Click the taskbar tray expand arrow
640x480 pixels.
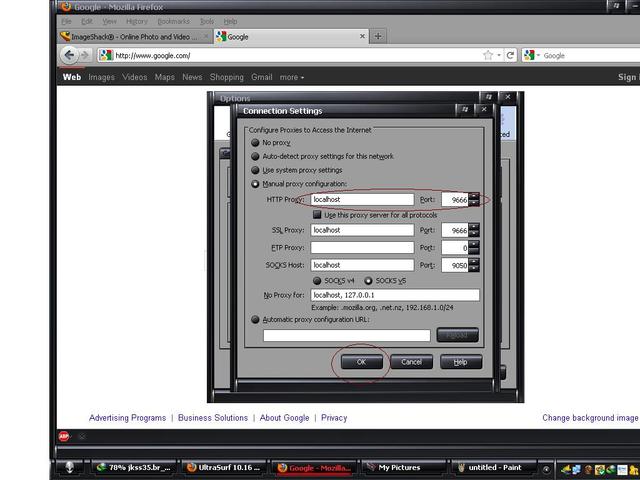tap(546, 469)
